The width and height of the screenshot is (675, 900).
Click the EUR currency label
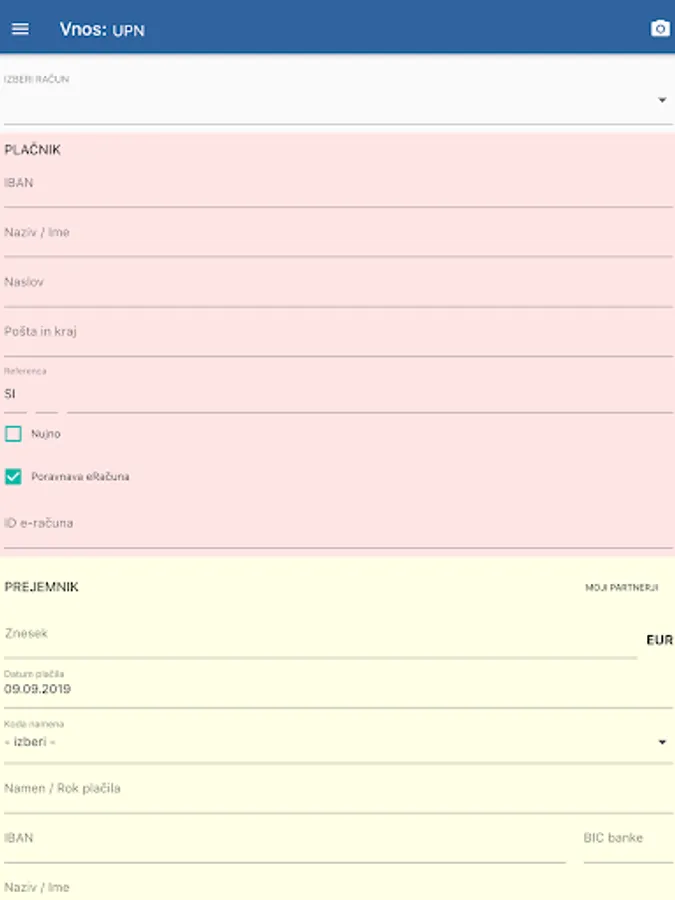pyautogui.click(x=659, y=640)
